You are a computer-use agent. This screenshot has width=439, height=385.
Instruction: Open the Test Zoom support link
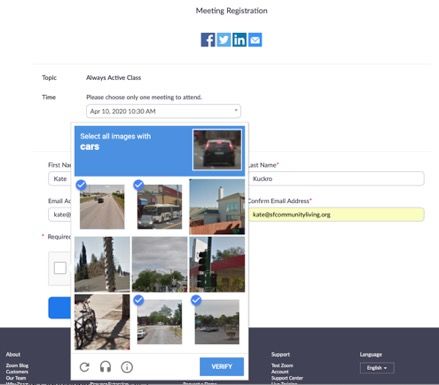[x=282, y=365]
